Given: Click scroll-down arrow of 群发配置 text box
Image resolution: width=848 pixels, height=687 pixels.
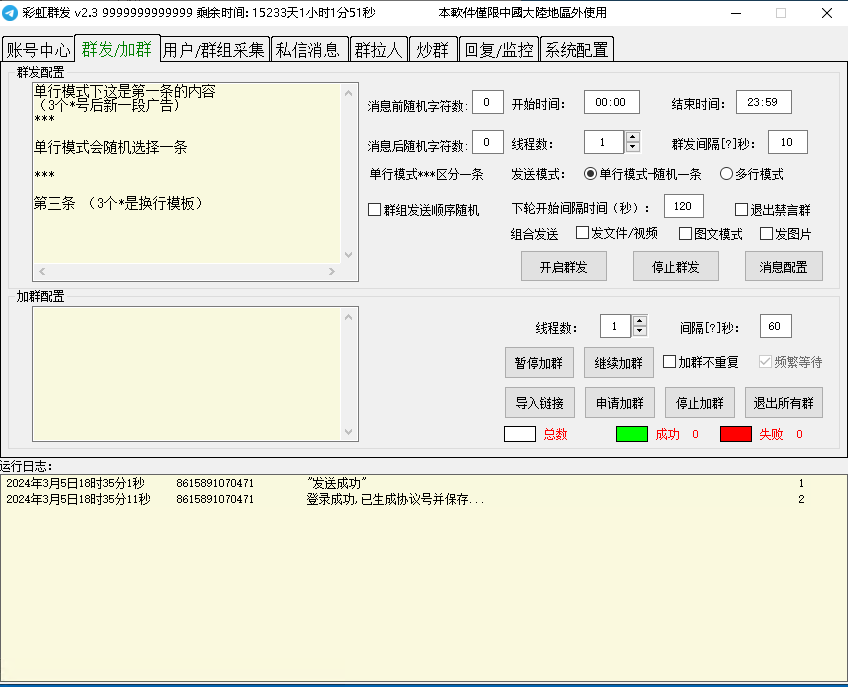Looking at the screenshot, I should (x=349, y=255).
